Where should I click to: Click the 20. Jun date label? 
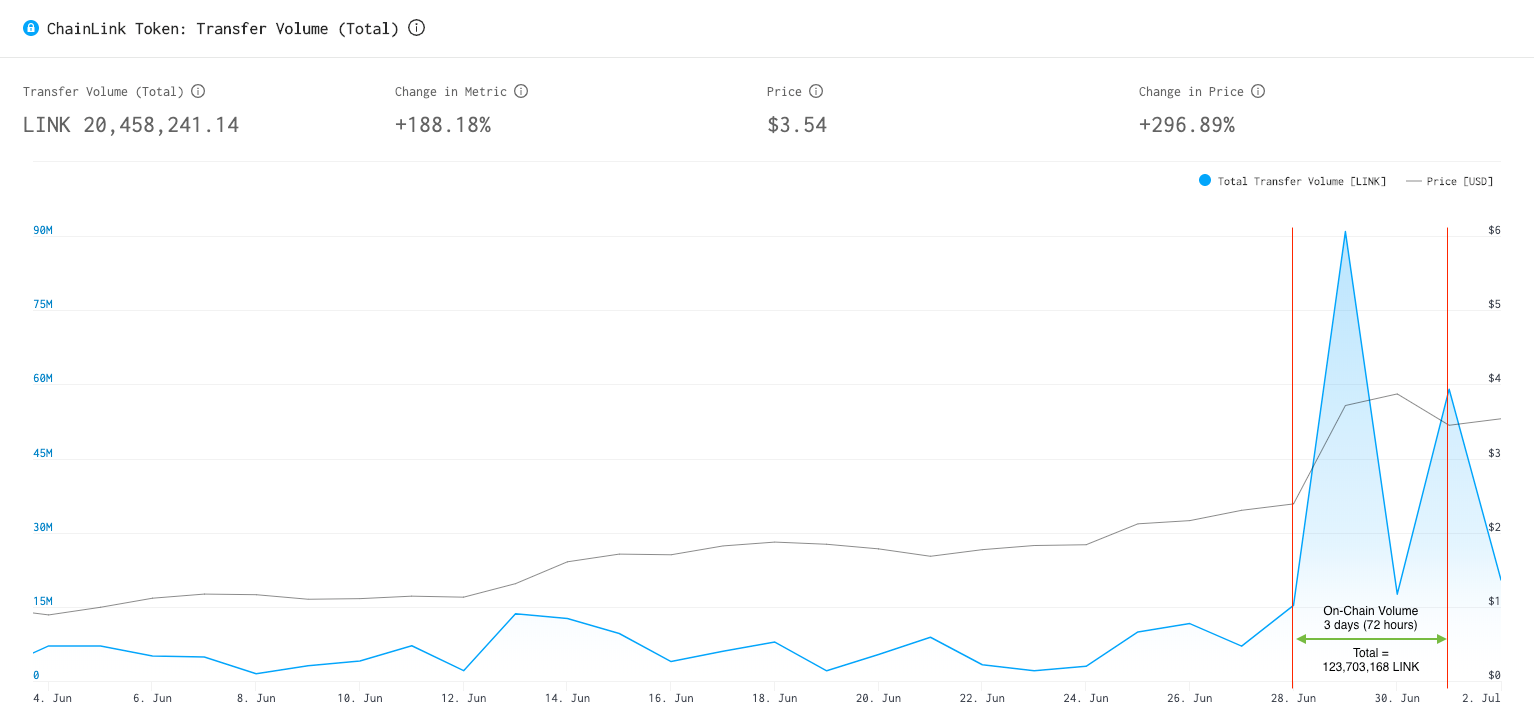pyautogui.click(x=878, y=698)
